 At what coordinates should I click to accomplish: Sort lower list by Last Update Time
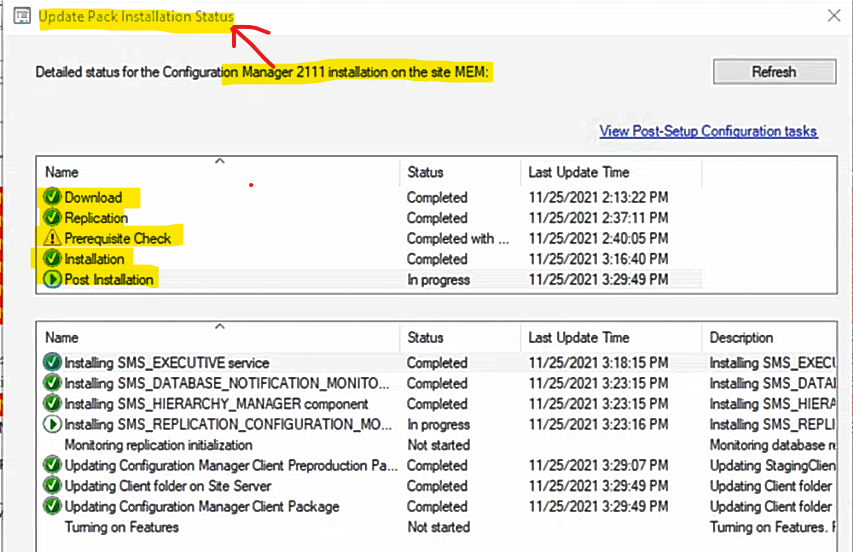[x=610, y=338]
